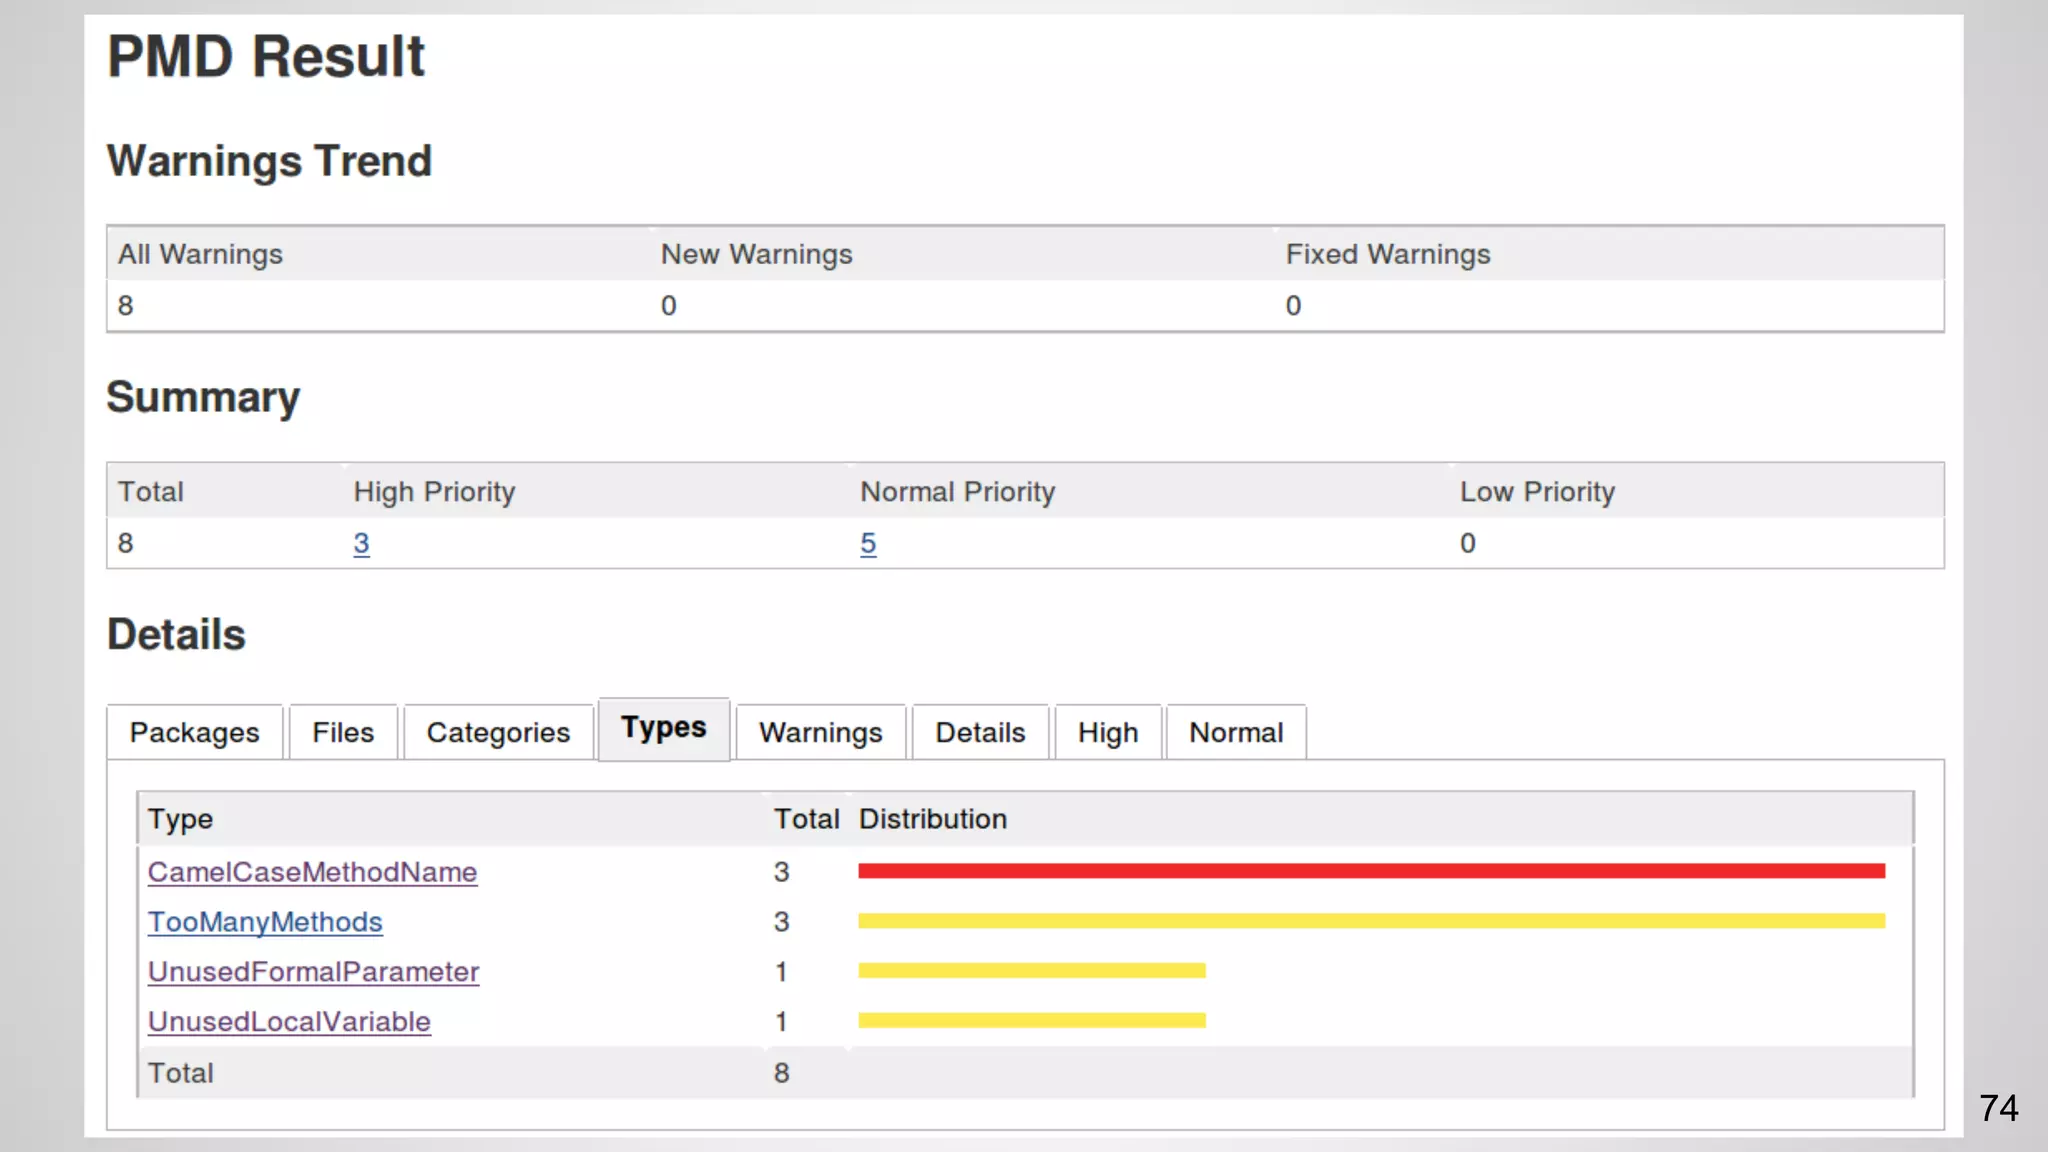The width and height of the screenshot is (2048, 1152).
Task: Open the Categories tab
Action: pos(498,733)
